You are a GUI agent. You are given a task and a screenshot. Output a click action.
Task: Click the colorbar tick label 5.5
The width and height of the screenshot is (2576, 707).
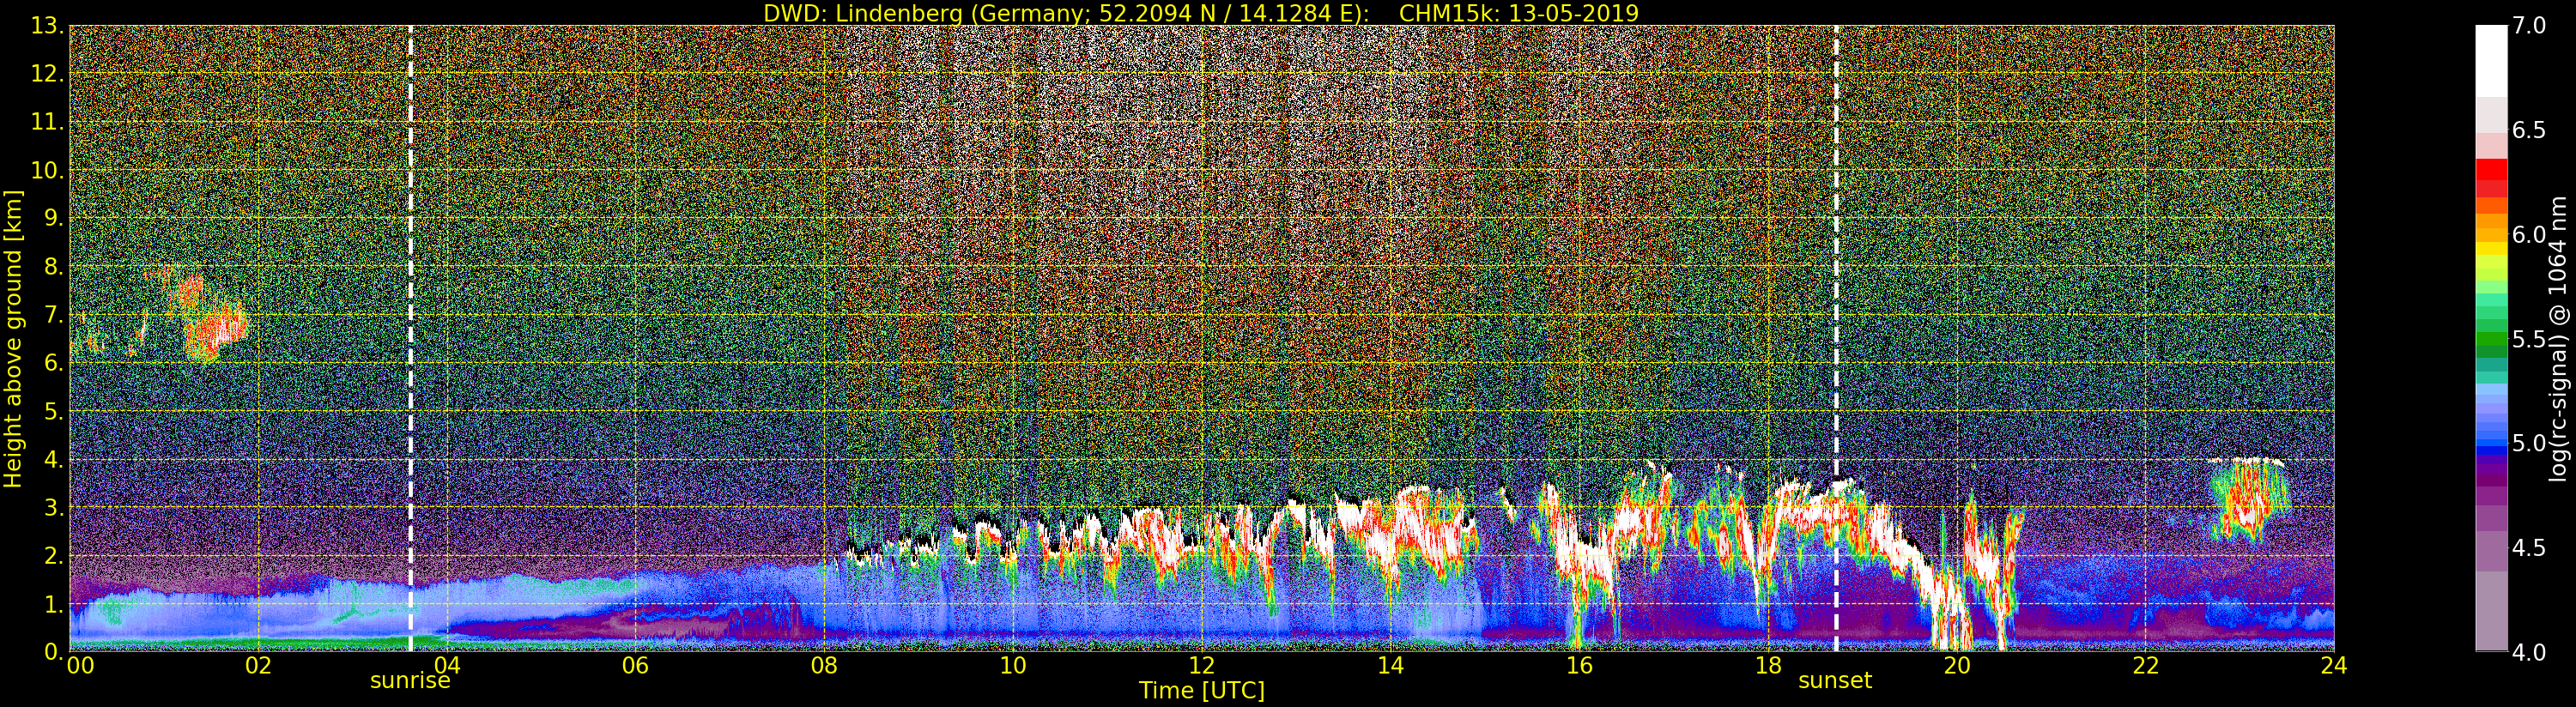pyautogui.click(x=2530, y=339)
